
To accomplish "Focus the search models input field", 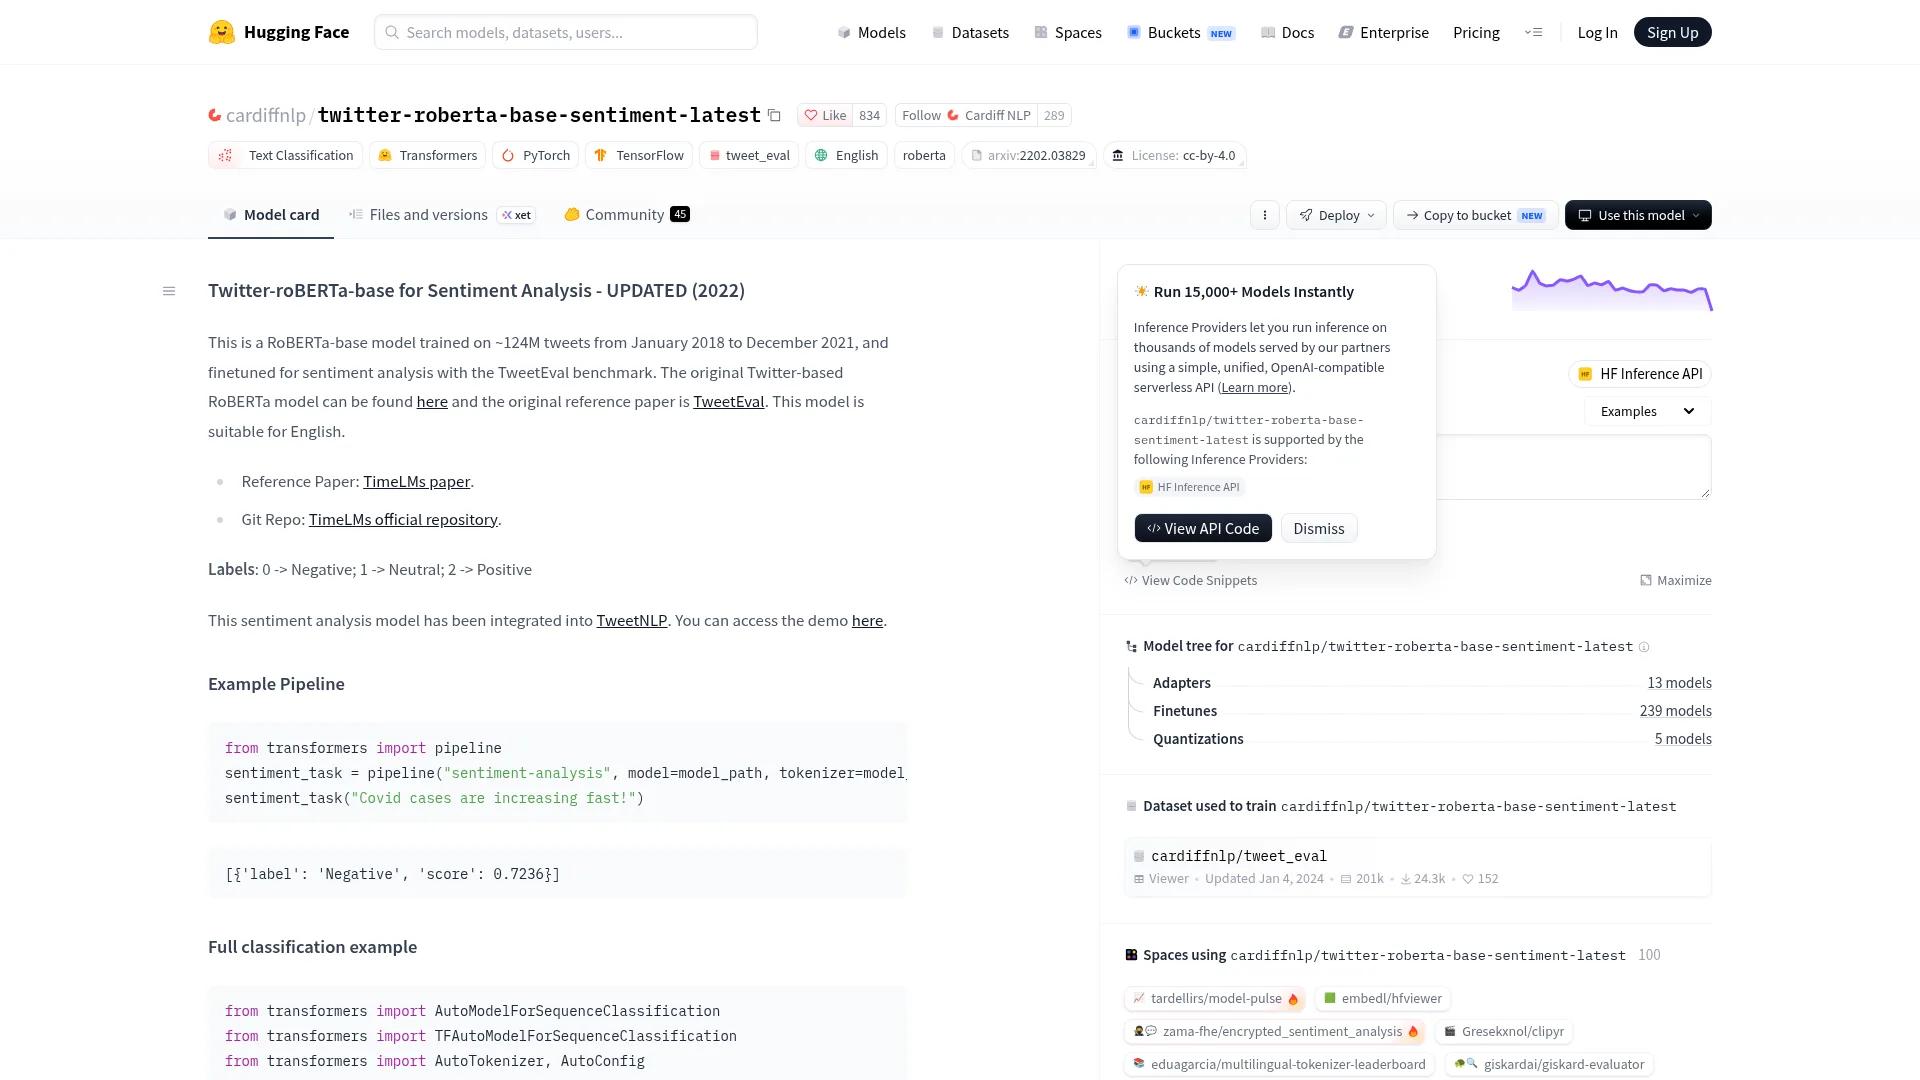I will [566, 32].
